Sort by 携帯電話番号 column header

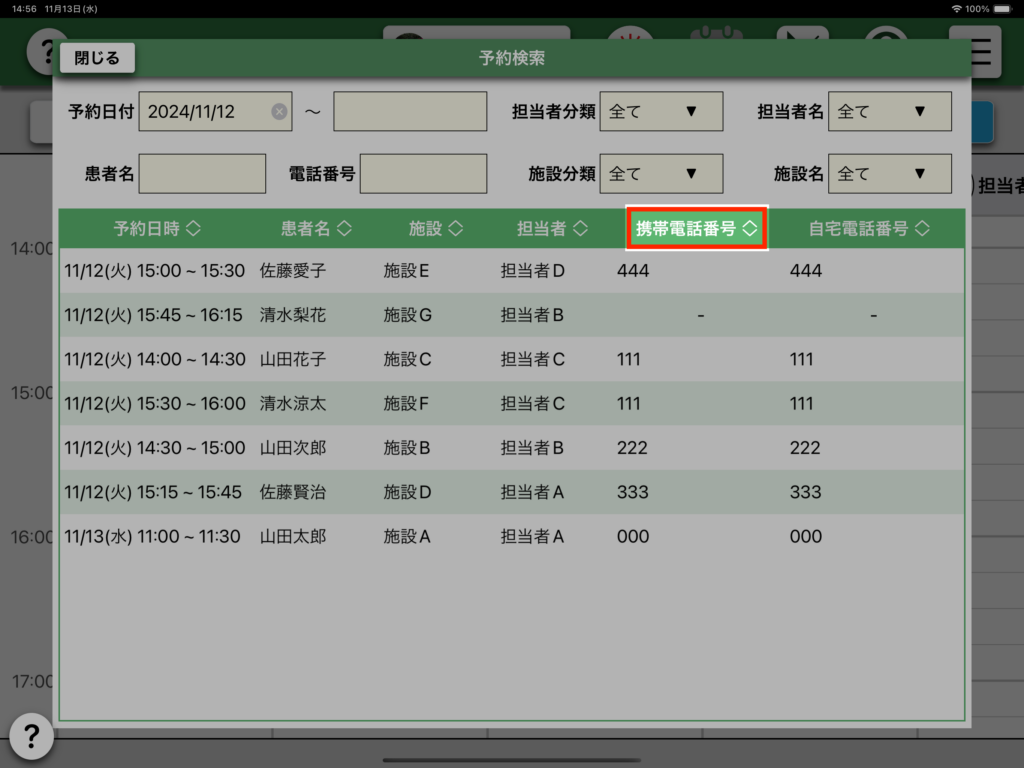pyautogui.click(x=697, y=229)
